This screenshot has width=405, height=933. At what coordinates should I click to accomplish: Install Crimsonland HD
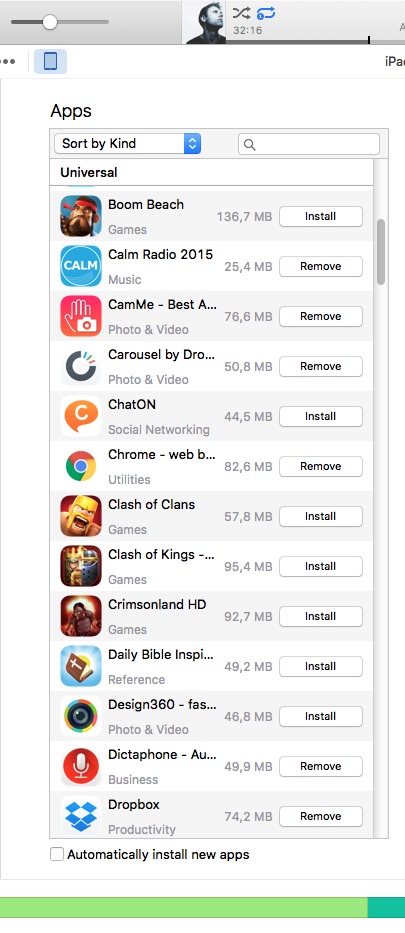pos(321,616)
